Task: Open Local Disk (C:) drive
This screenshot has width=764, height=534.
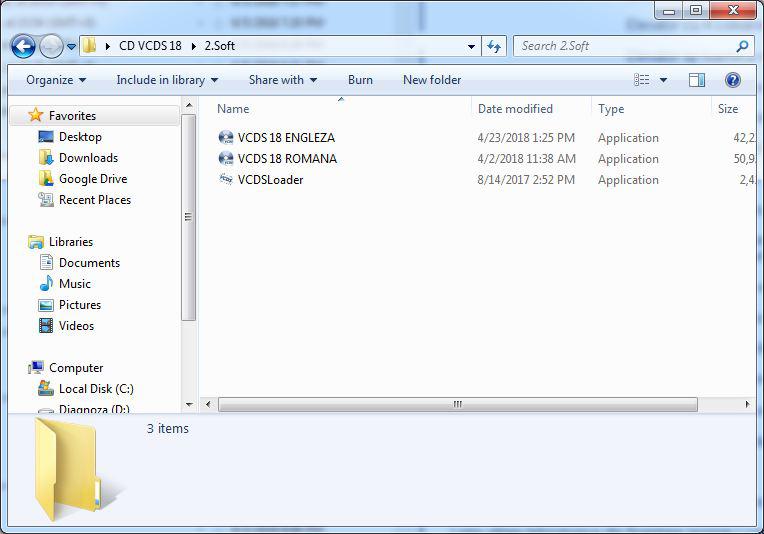Action: (x=96, y=389)
